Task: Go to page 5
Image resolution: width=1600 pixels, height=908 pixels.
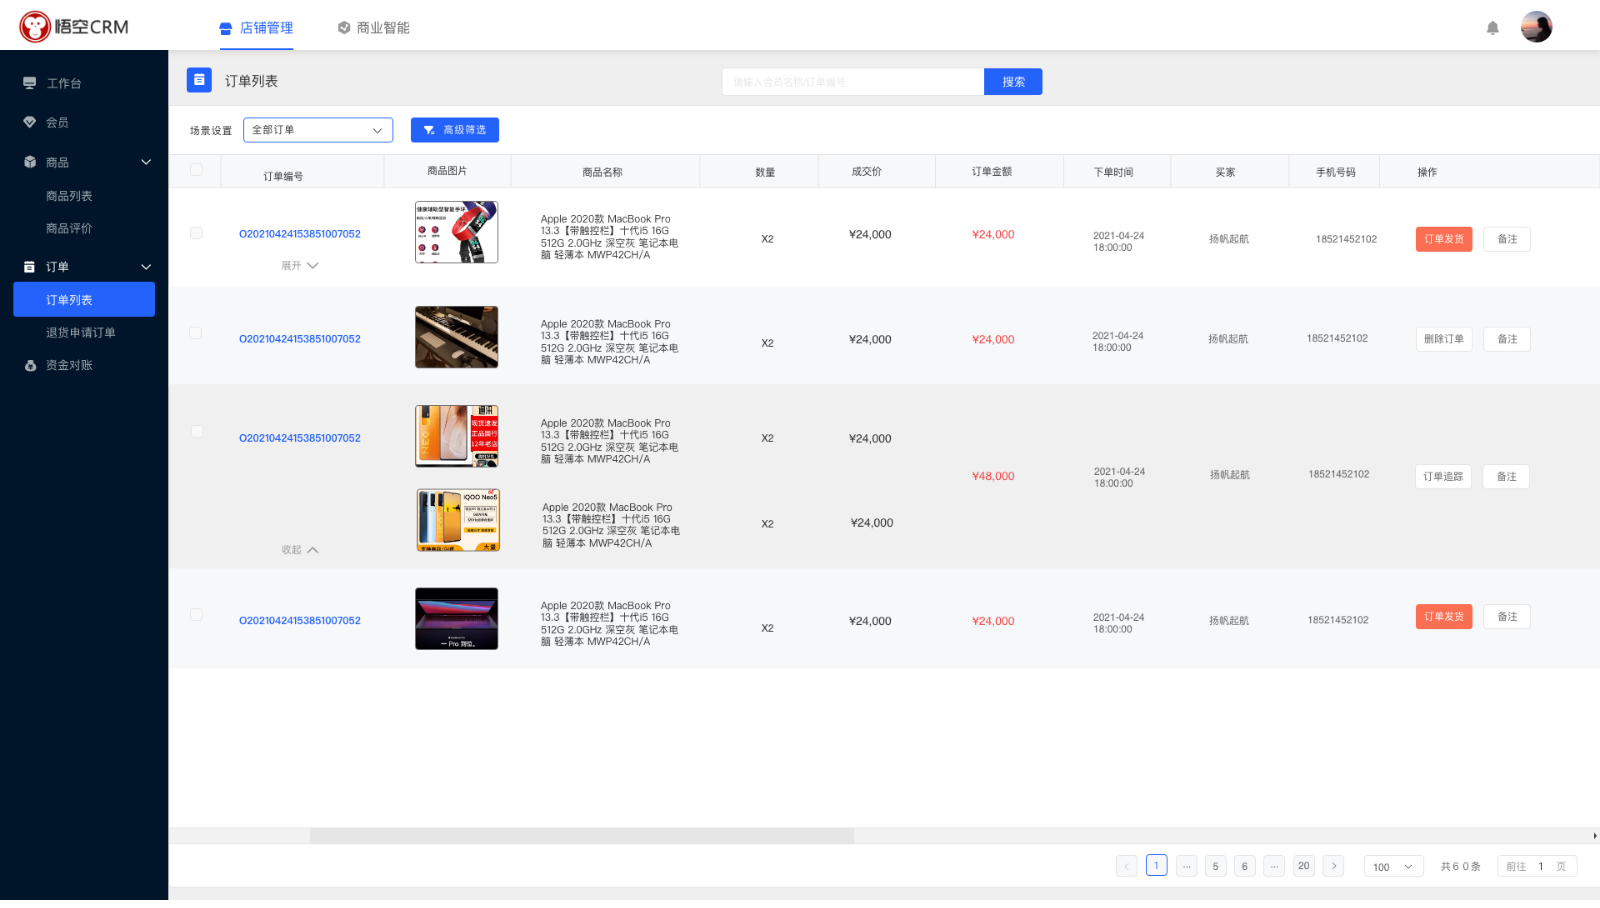Action: [x=1216, y=866]
